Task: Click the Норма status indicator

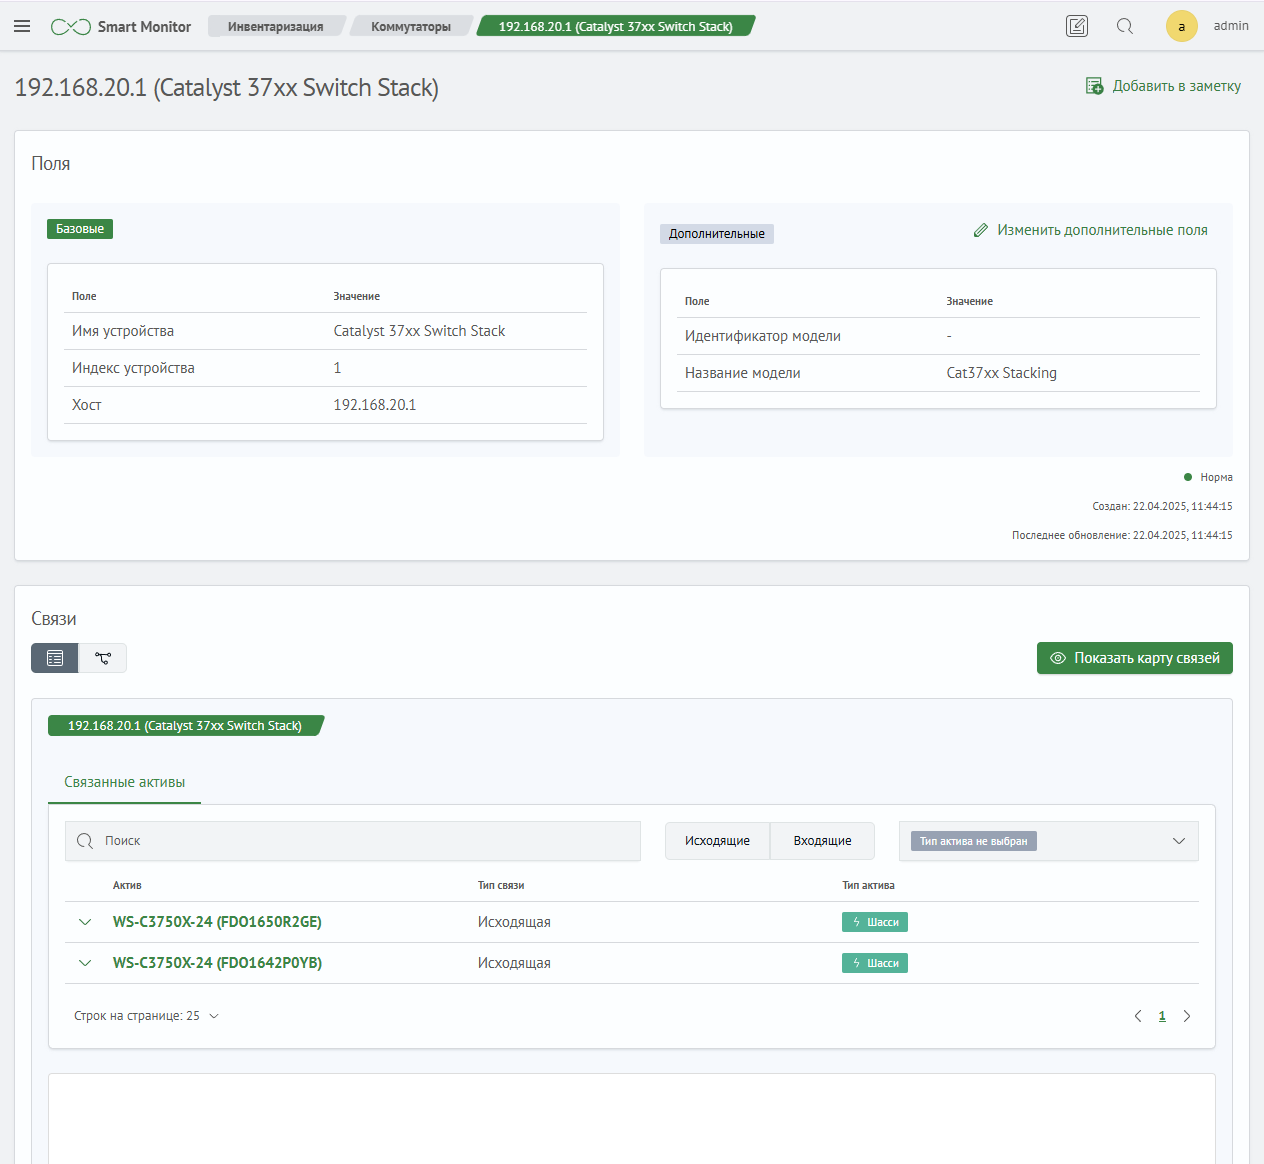Action: coord(1208,478)
